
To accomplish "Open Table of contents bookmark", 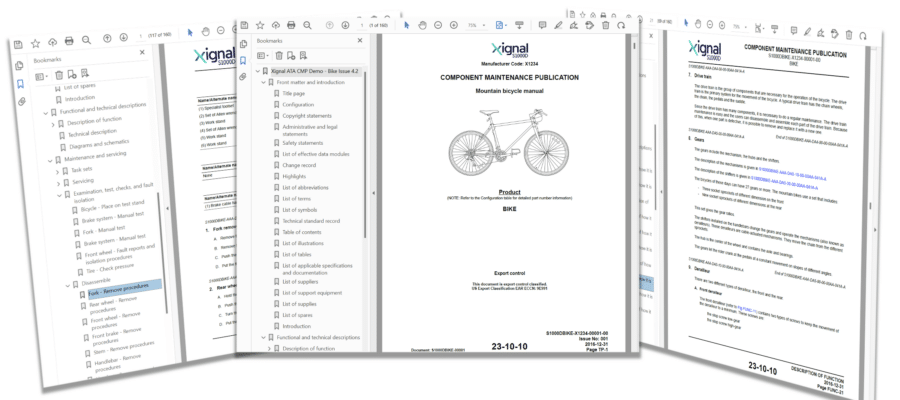I will pos(301,232).
